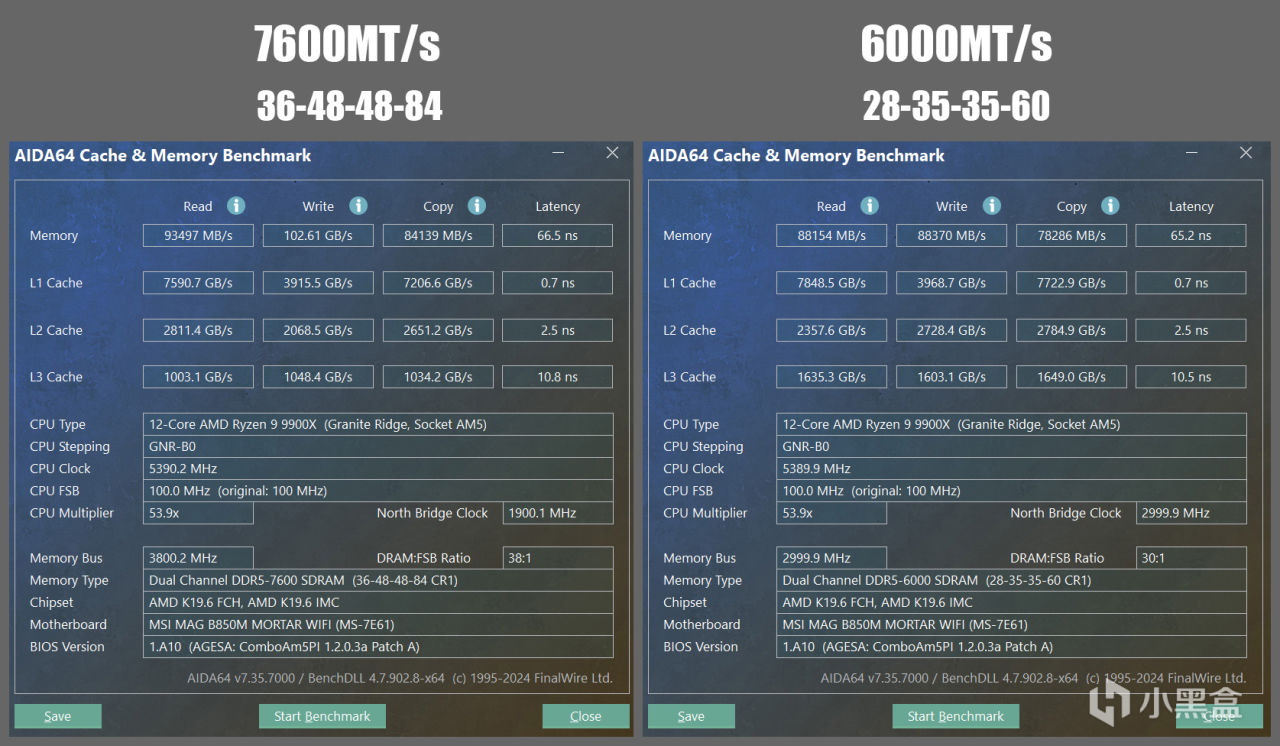
Task: Select the Dual Channel DDR5-6000 SDRAM memory type
Action: click(1012, 580)
